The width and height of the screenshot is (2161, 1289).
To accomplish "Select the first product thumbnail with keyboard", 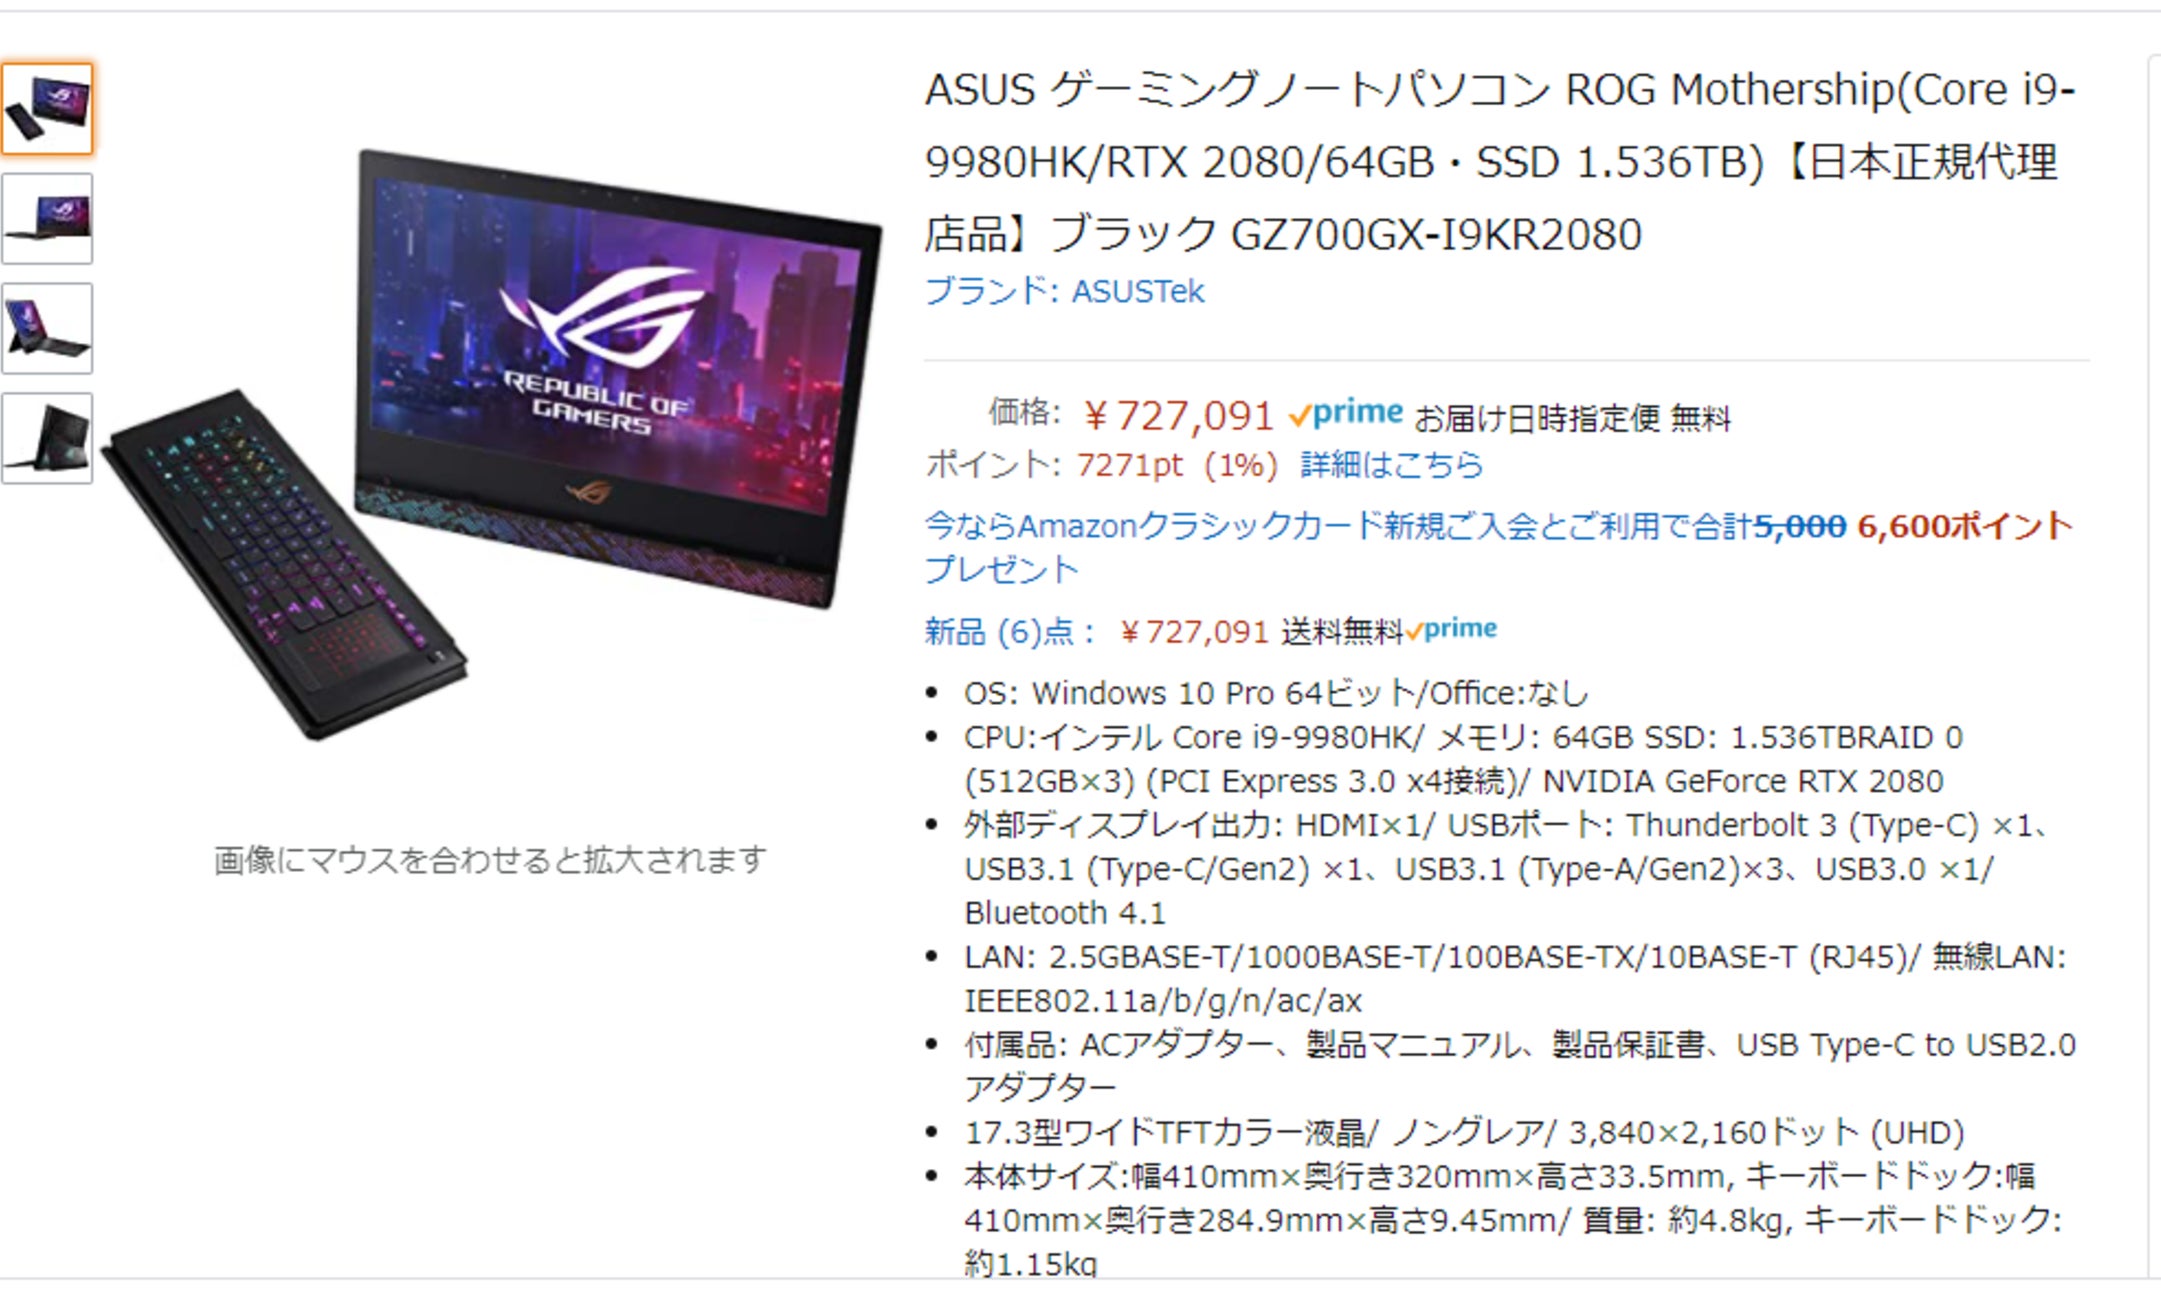I will click(47, 109).
